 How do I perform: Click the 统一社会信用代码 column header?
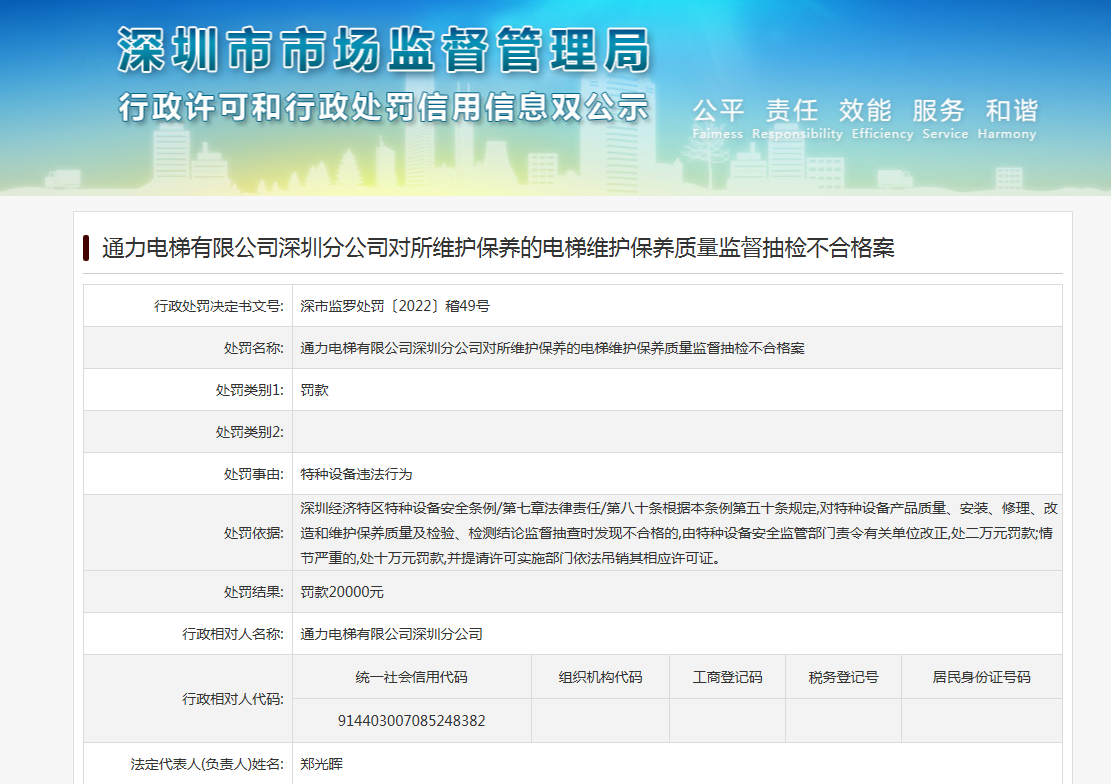[x=412, y=677]
